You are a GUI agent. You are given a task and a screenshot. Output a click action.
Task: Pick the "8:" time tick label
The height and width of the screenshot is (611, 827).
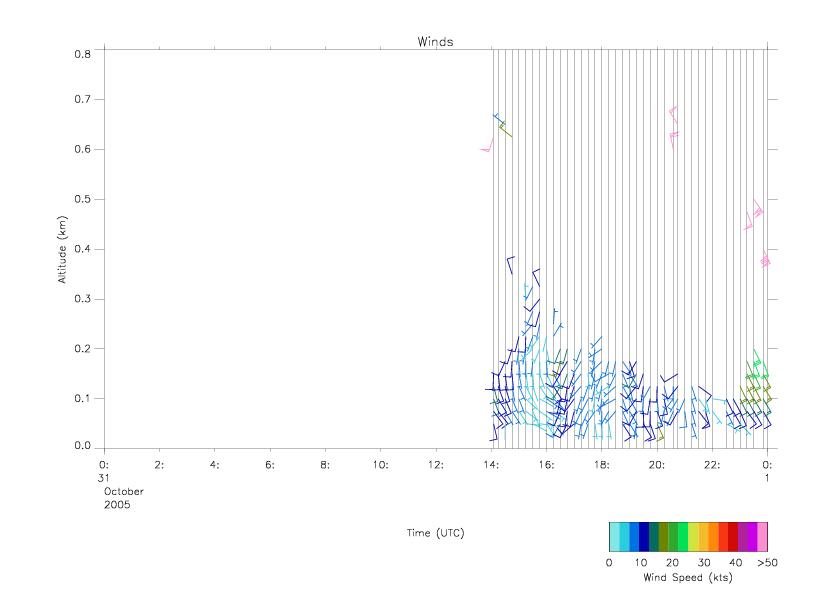point(325,465)
